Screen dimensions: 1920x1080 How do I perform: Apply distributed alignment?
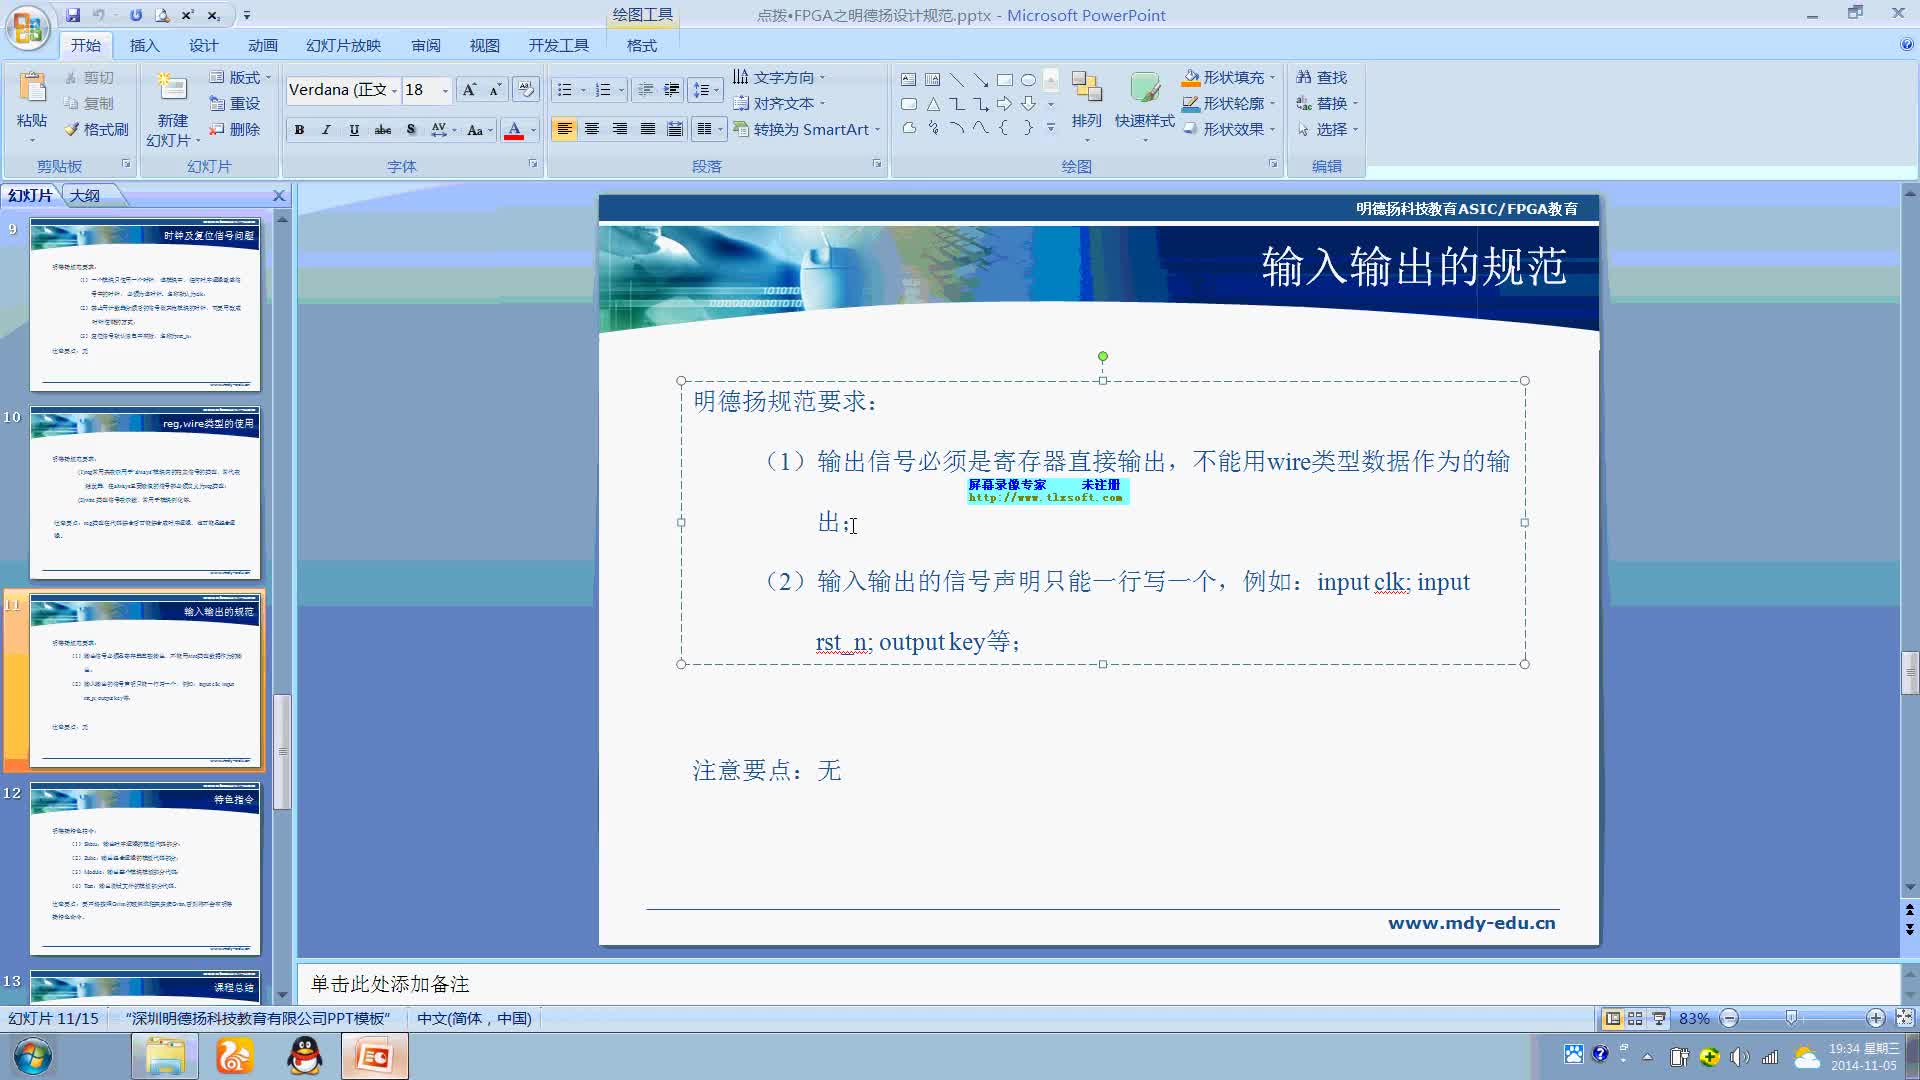pos(675,129)
